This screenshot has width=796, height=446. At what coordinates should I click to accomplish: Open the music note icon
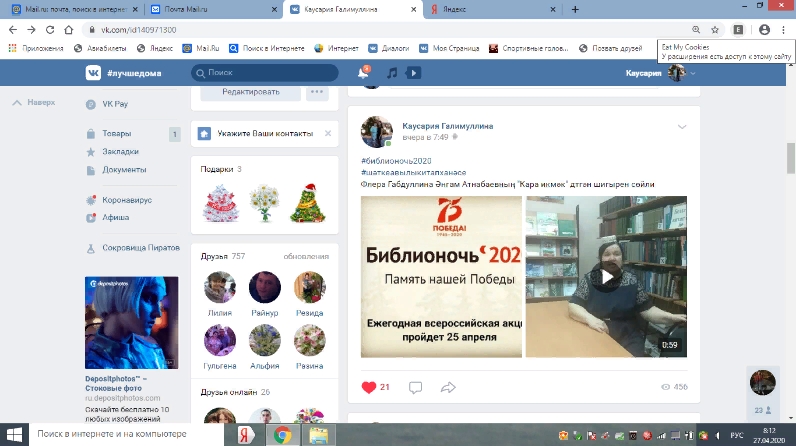pos(392,73)
